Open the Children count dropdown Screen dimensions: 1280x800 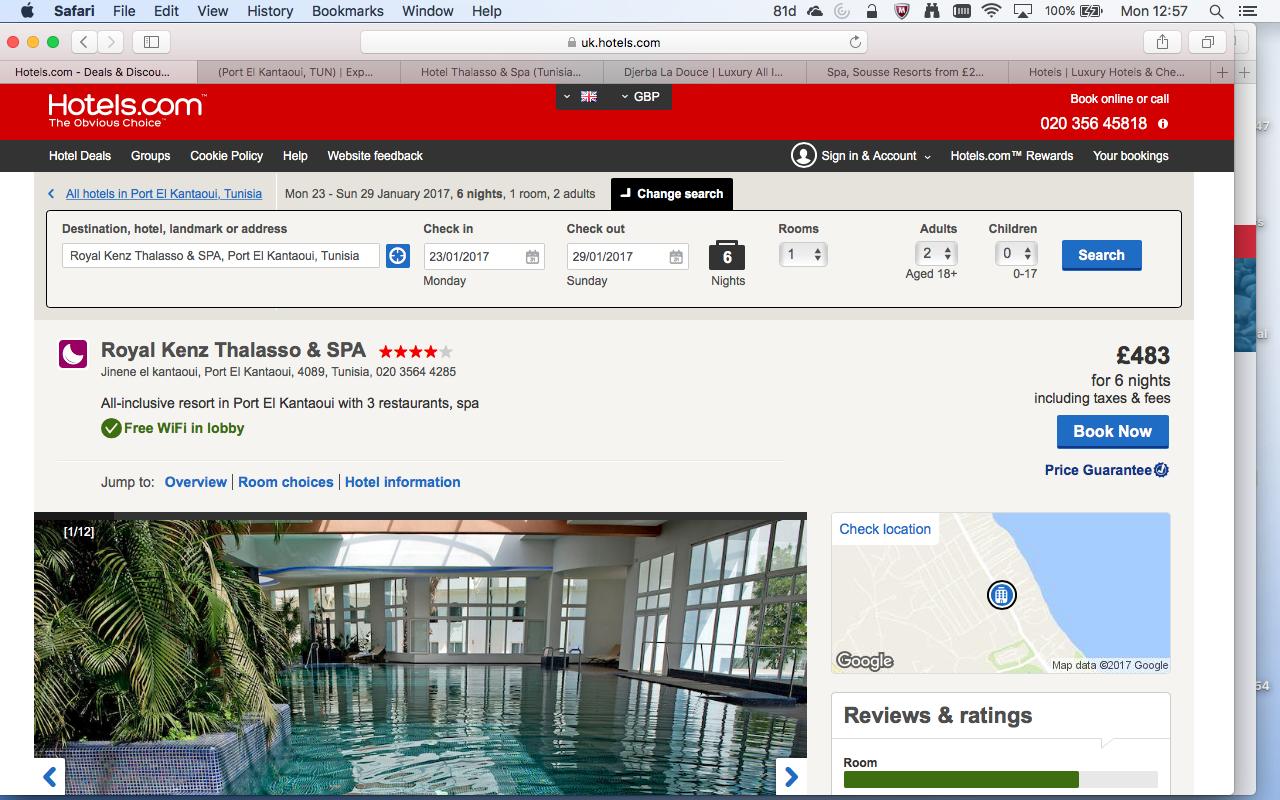tap(1018, 254)
